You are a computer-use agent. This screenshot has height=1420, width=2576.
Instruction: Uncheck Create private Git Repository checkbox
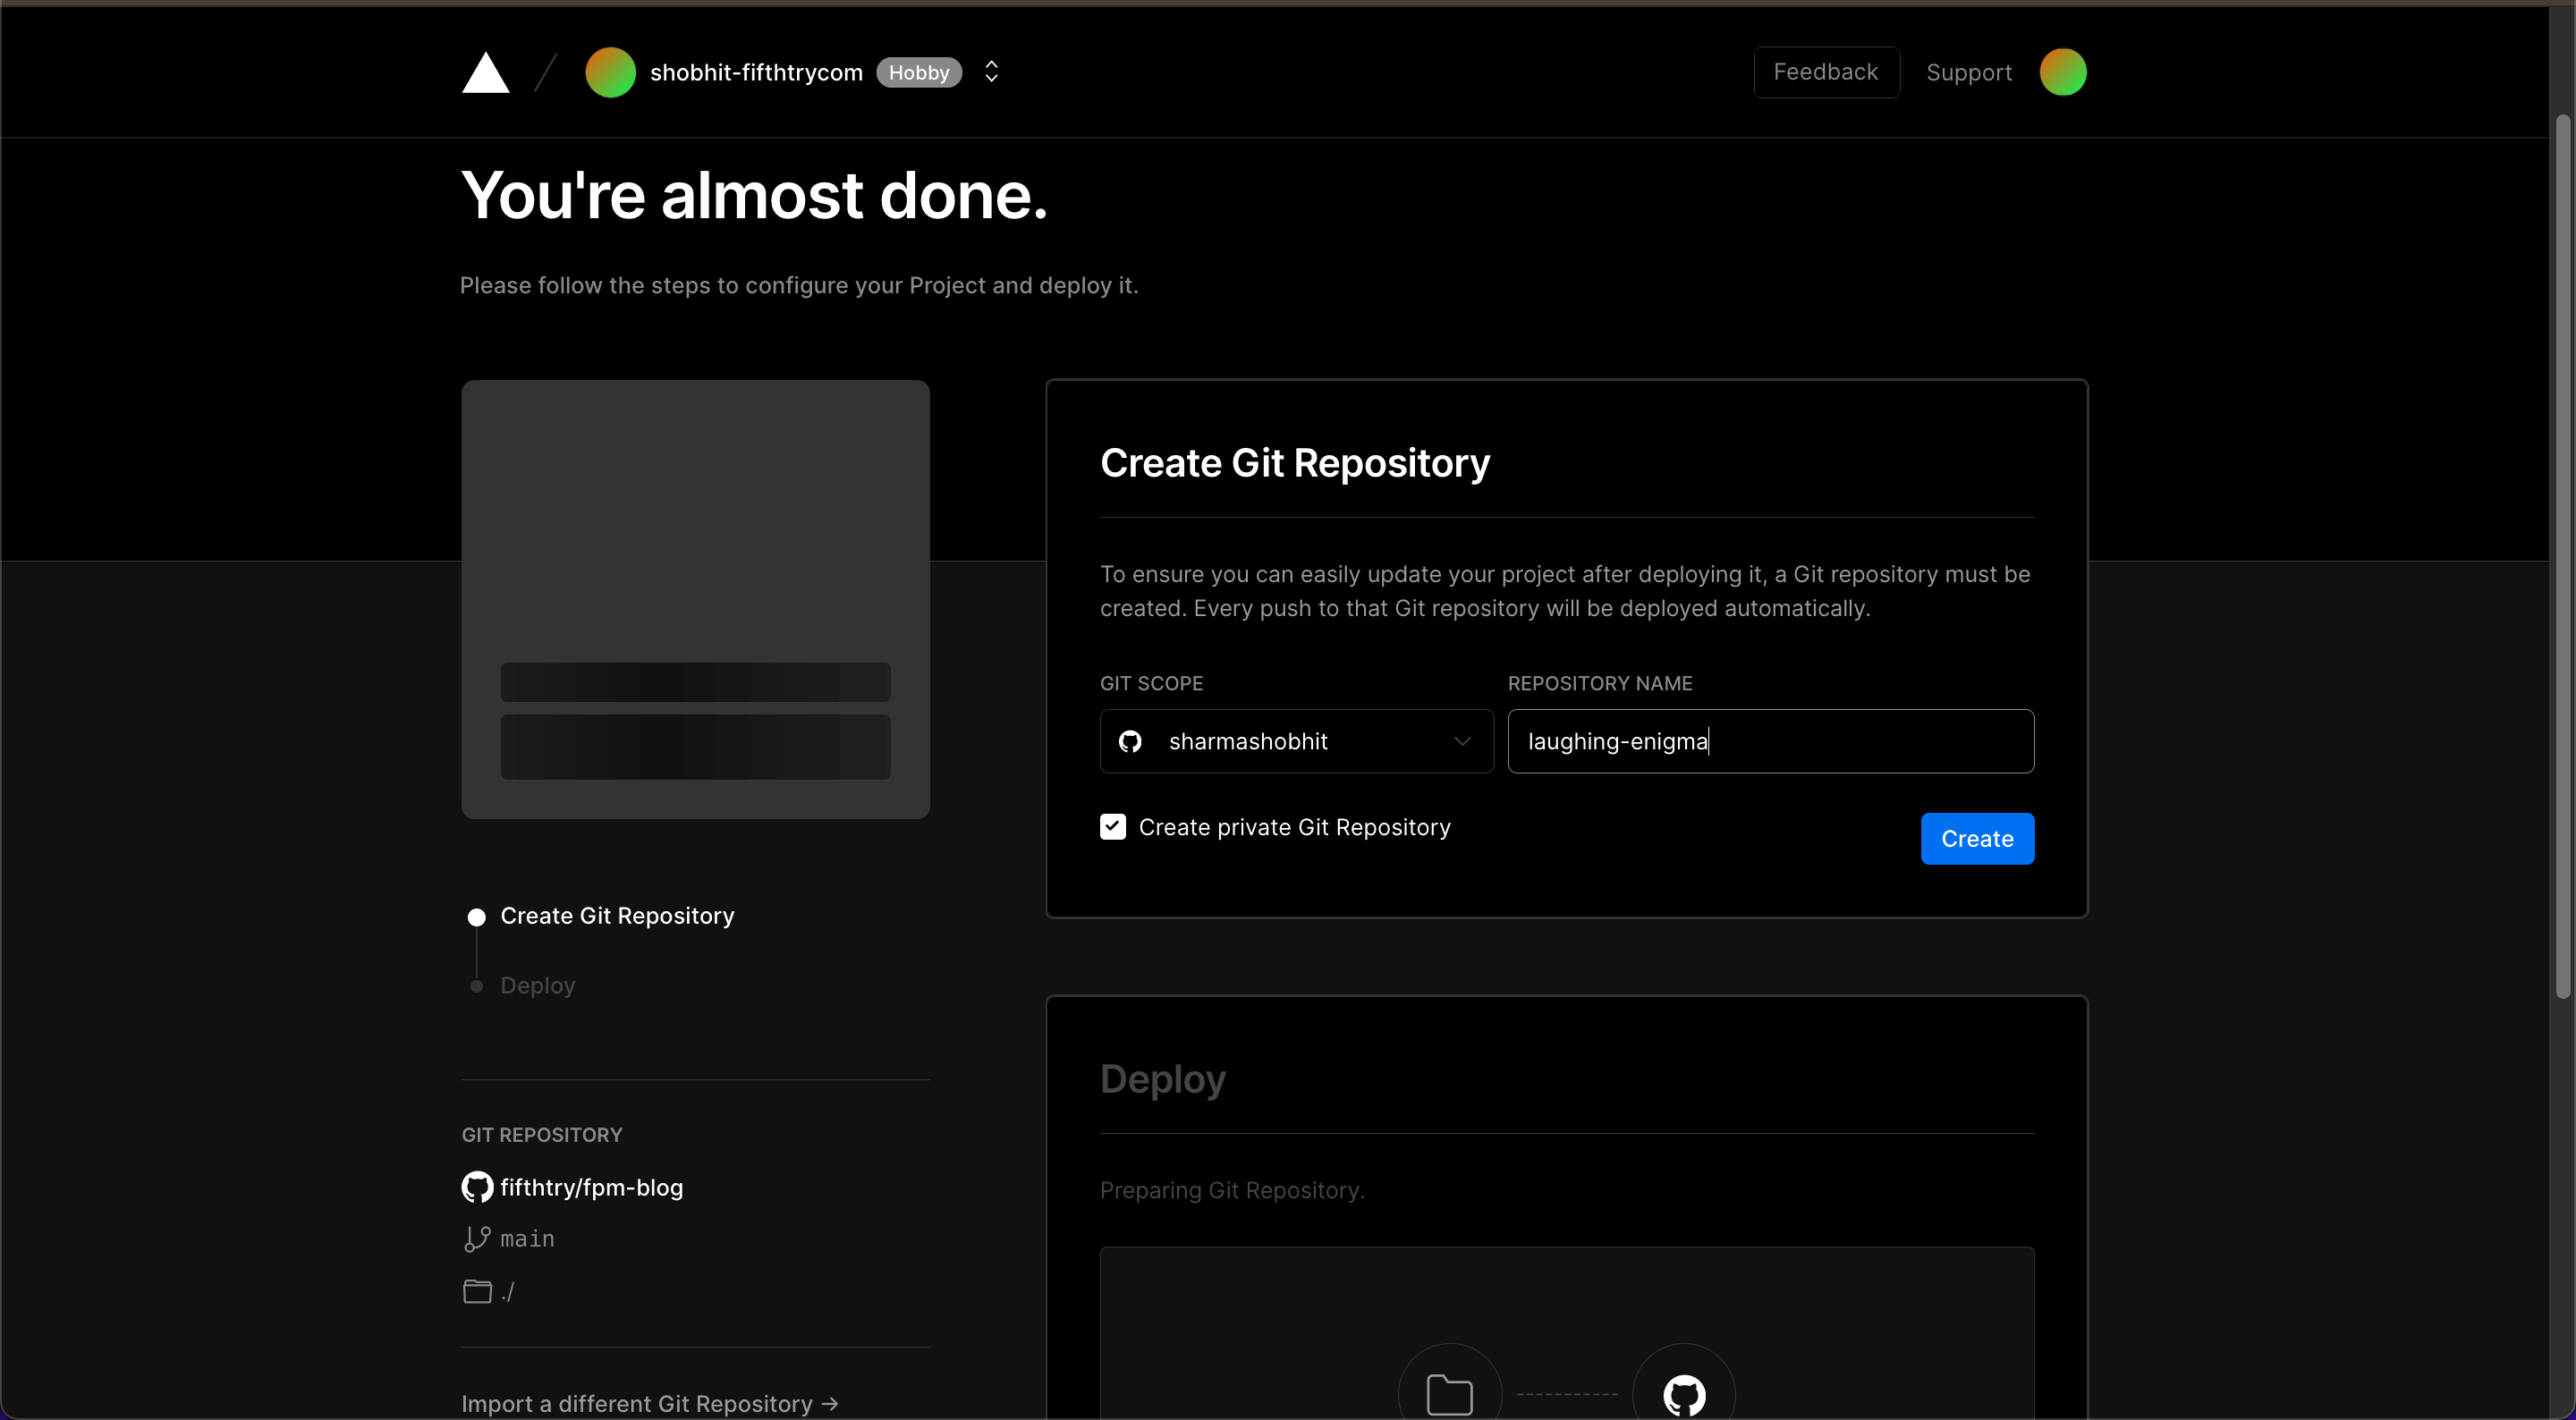(1113, 826)
